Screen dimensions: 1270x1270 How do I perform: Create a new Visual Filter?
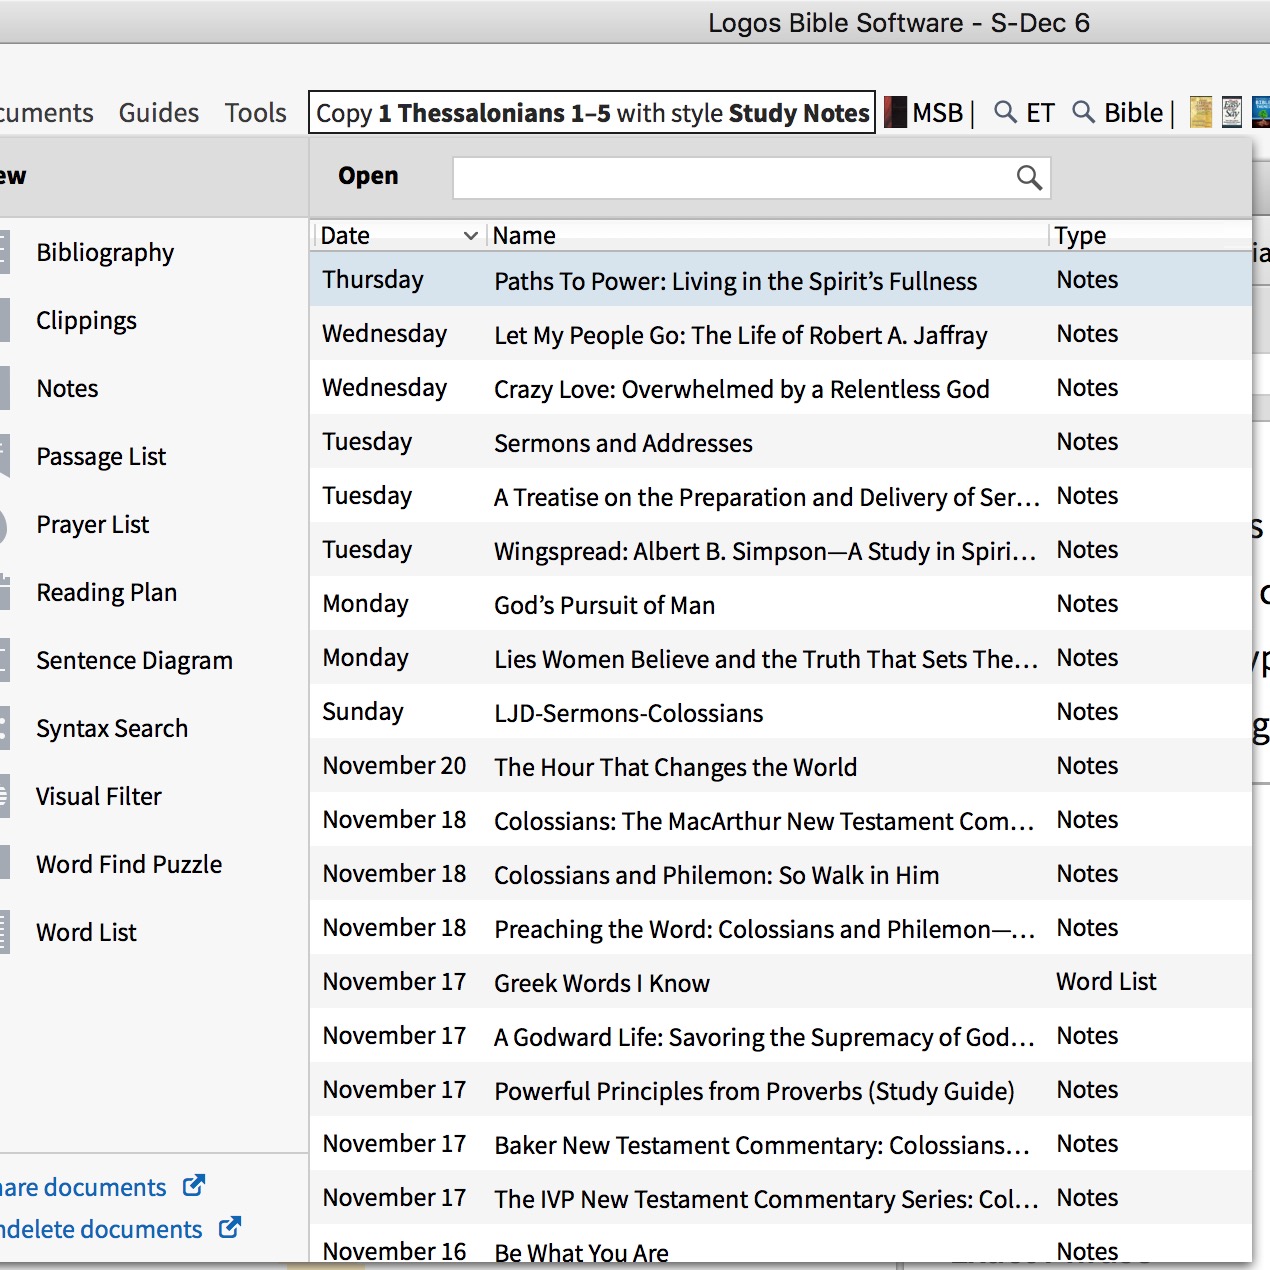98,796
